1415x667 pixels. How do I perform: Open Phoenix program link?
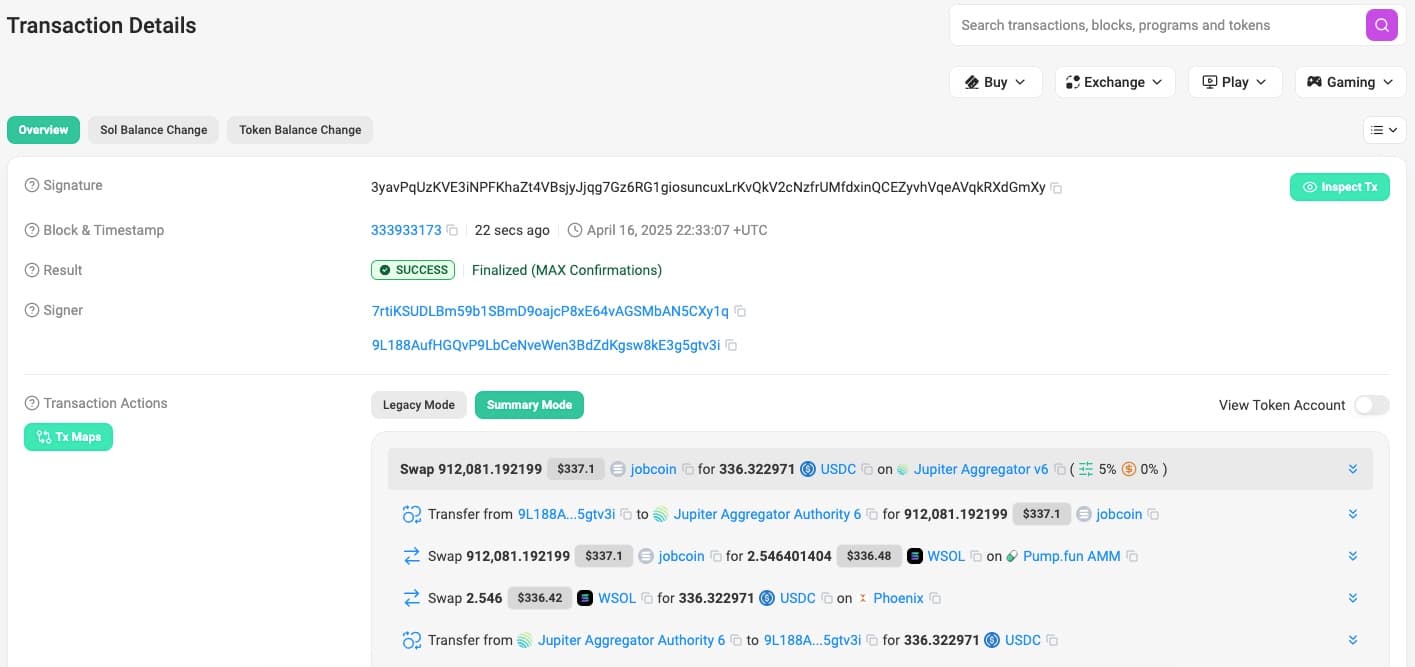coord(899,598)
